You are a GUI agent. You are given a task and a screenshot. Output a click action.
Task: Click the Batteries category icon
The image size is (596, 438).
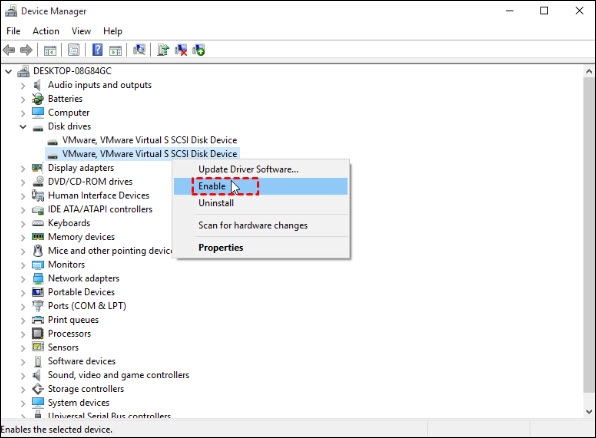tap(38, 99)
